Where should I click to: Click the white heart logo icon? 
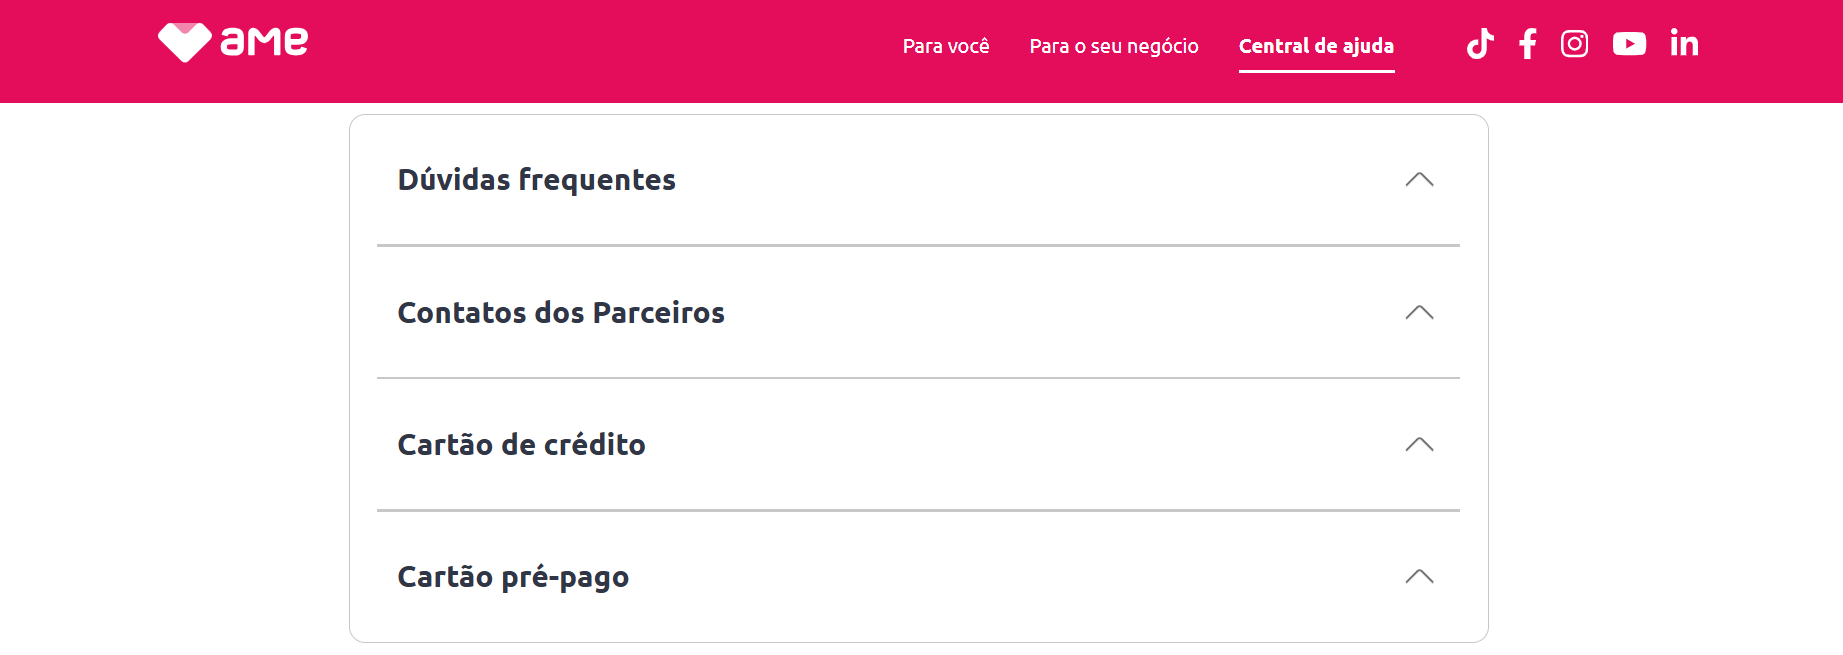[x=184, y=42]
